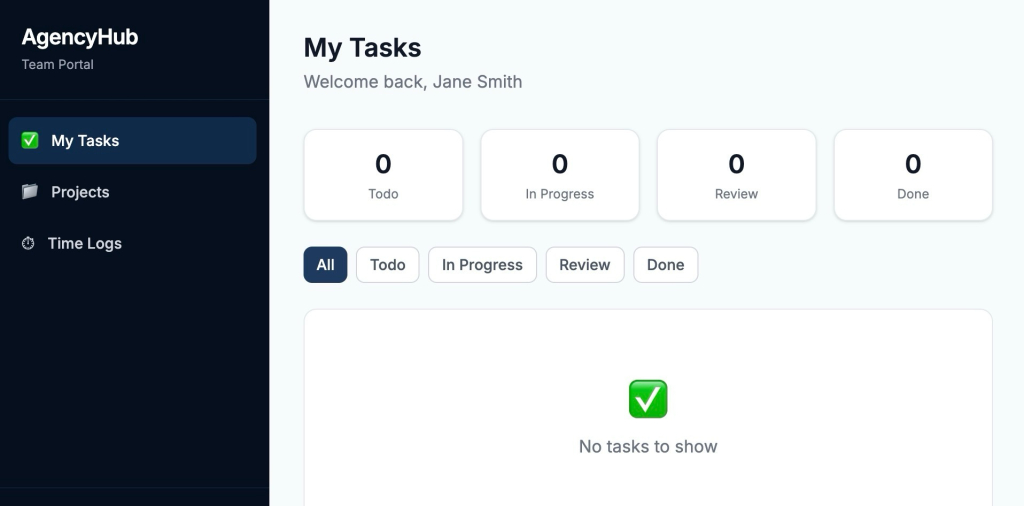Click the Done count card
The width and height of the screenshot is (1024, 506).
click(x=913, y=175)
